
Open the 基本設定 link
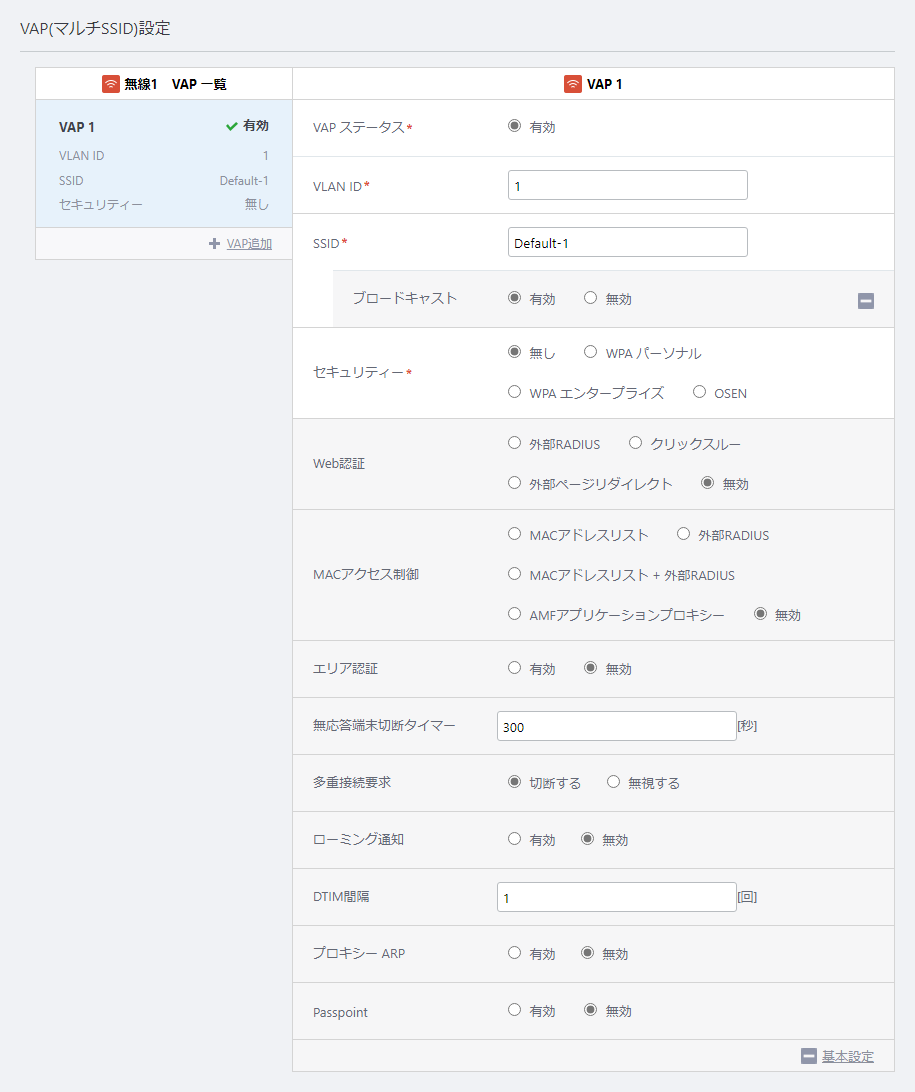[847, 1056]
